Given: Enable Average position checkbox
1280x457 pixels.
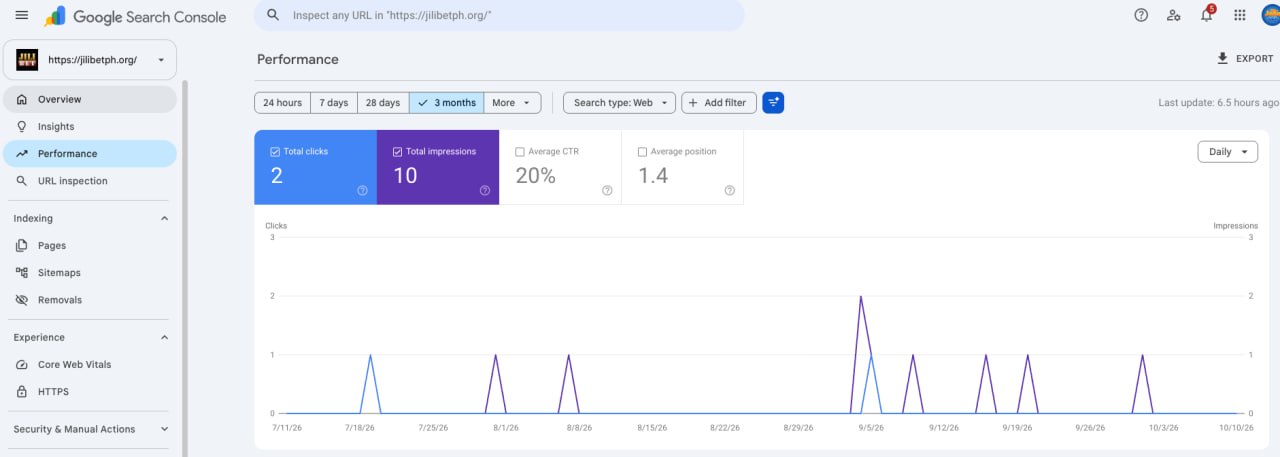Looking at the screenshot, I should [642, 152].
